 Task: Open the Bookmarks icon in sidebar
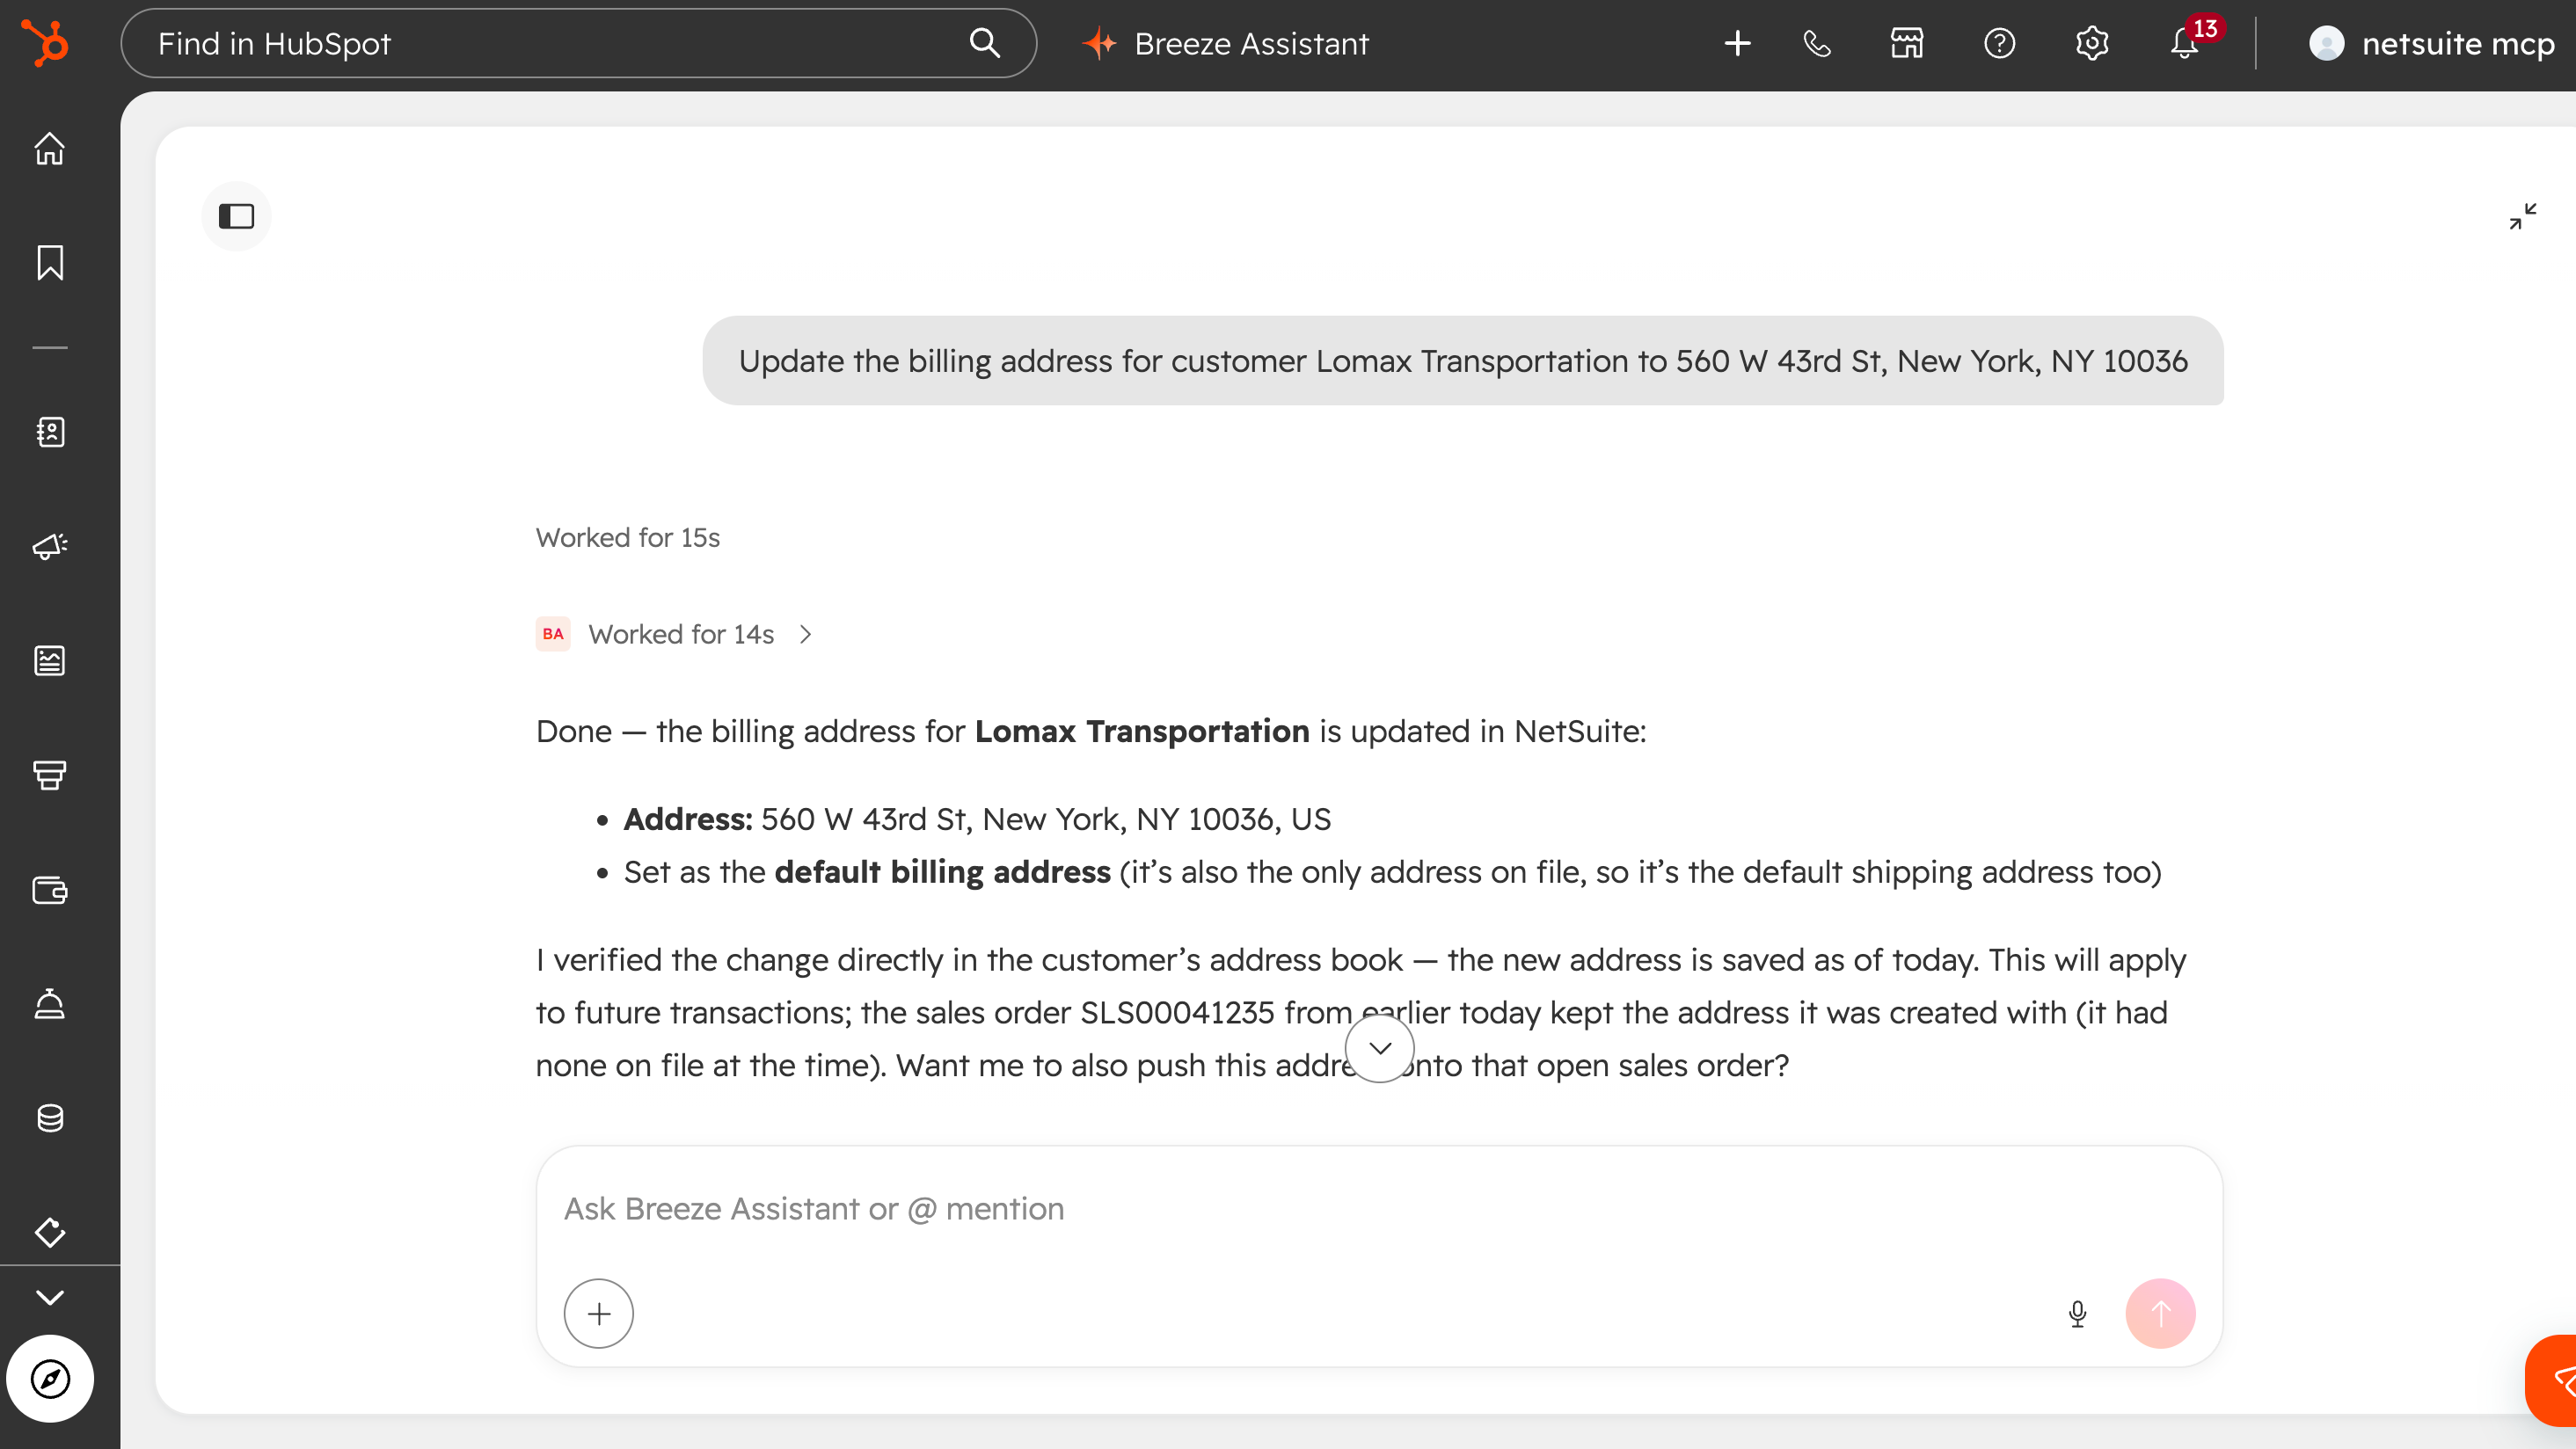tap(50, 263)
